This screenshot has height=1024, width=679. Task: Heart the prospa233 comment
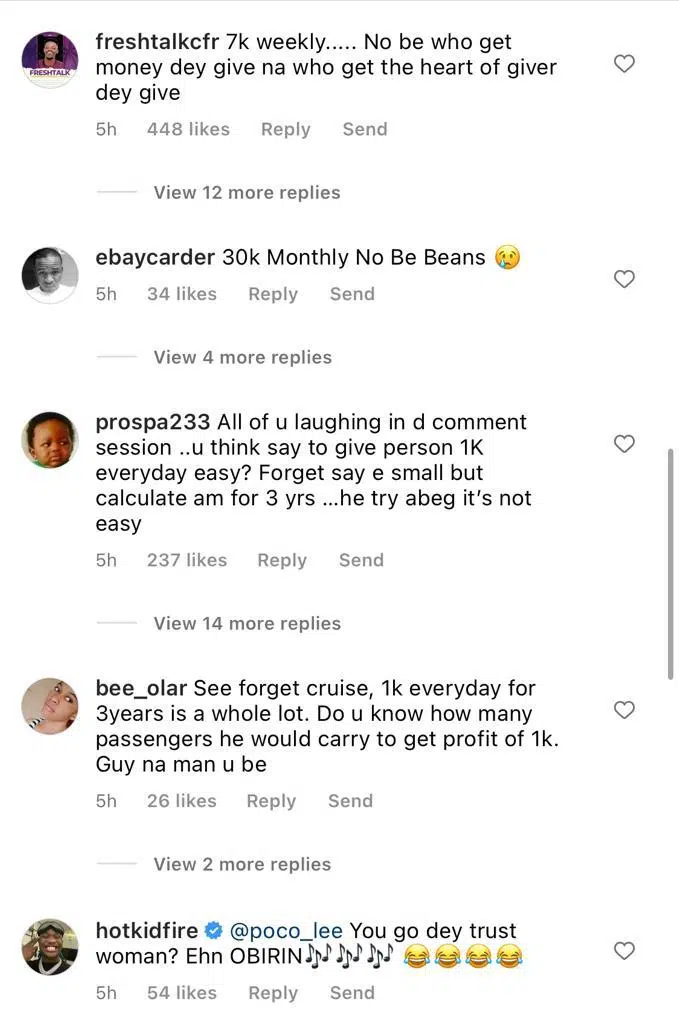624,444
